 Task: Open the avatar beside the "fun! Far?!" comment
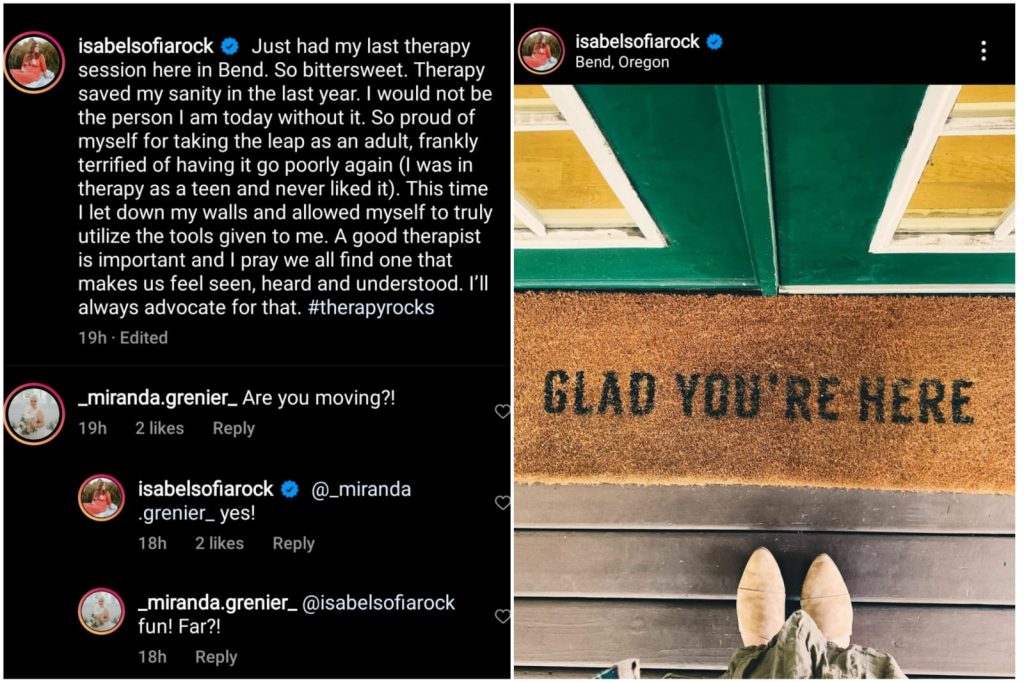coord(101,611)
